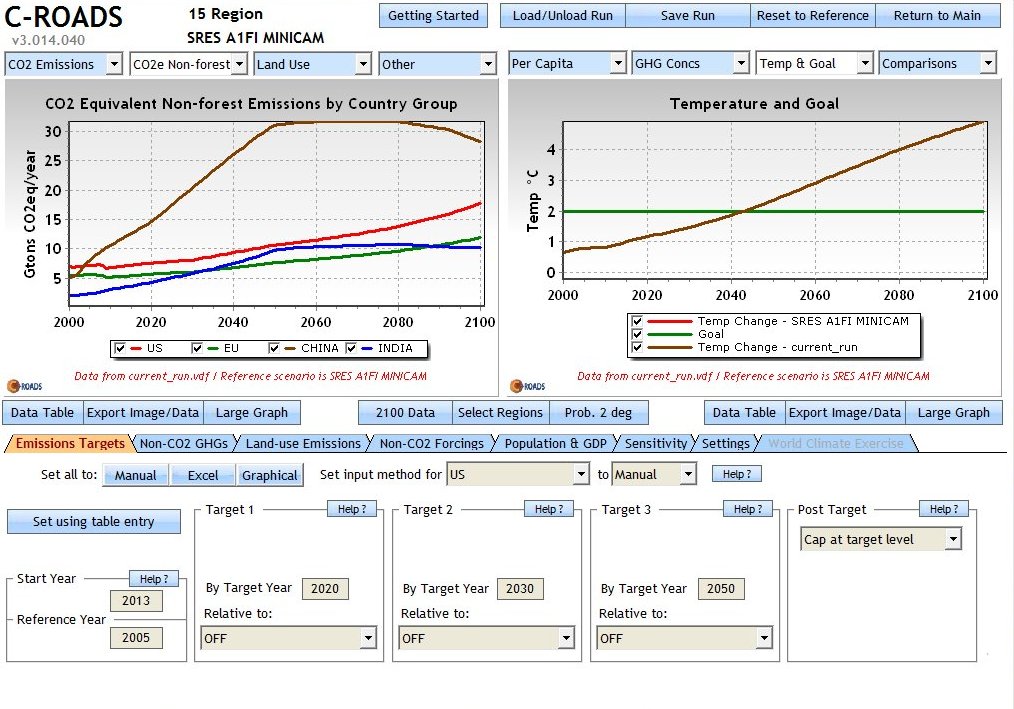Open left graph Data Table

click(x=43, y=413)
